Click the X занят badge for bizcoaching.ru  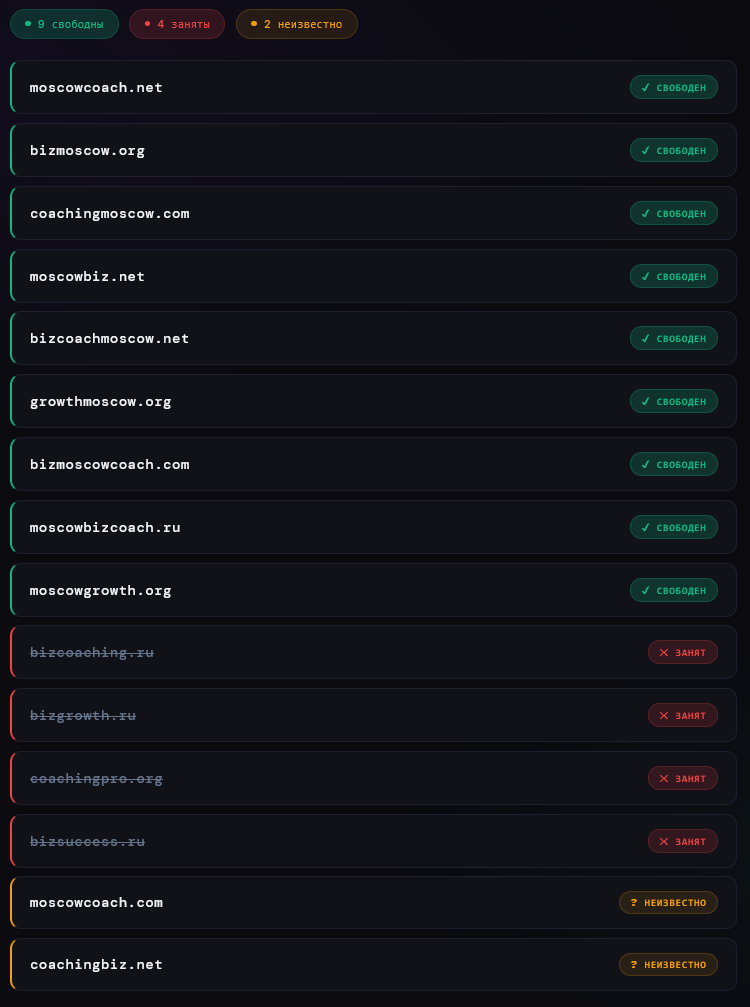click(x=682, y=652)
